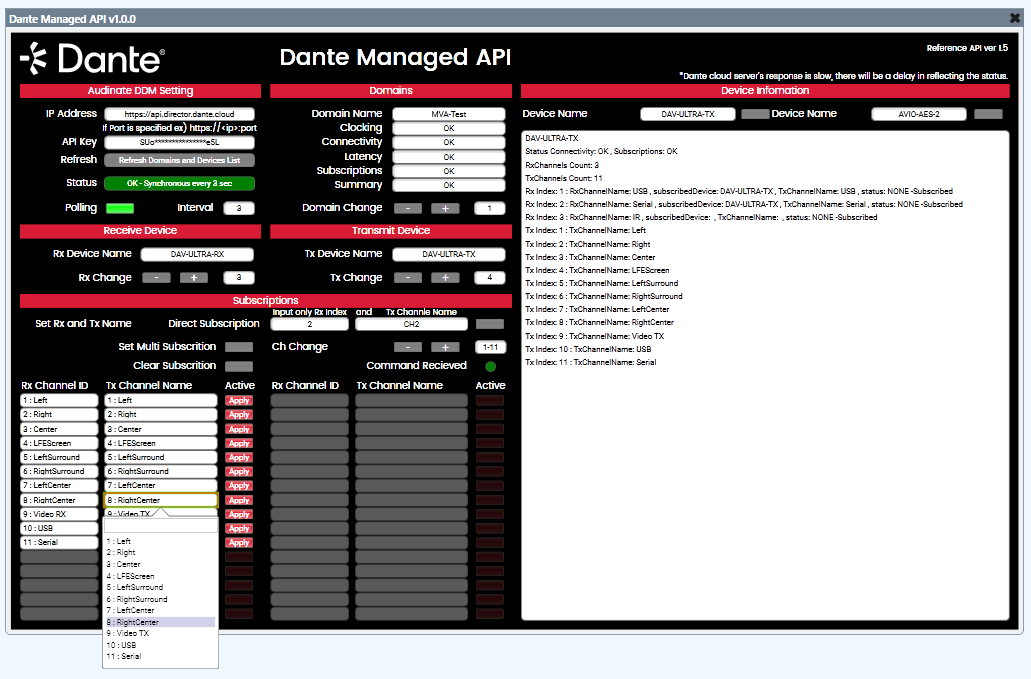1031x679 pixels.
Task: Click Refresh Domains and Devices List
Action: [x=180, y=160]
